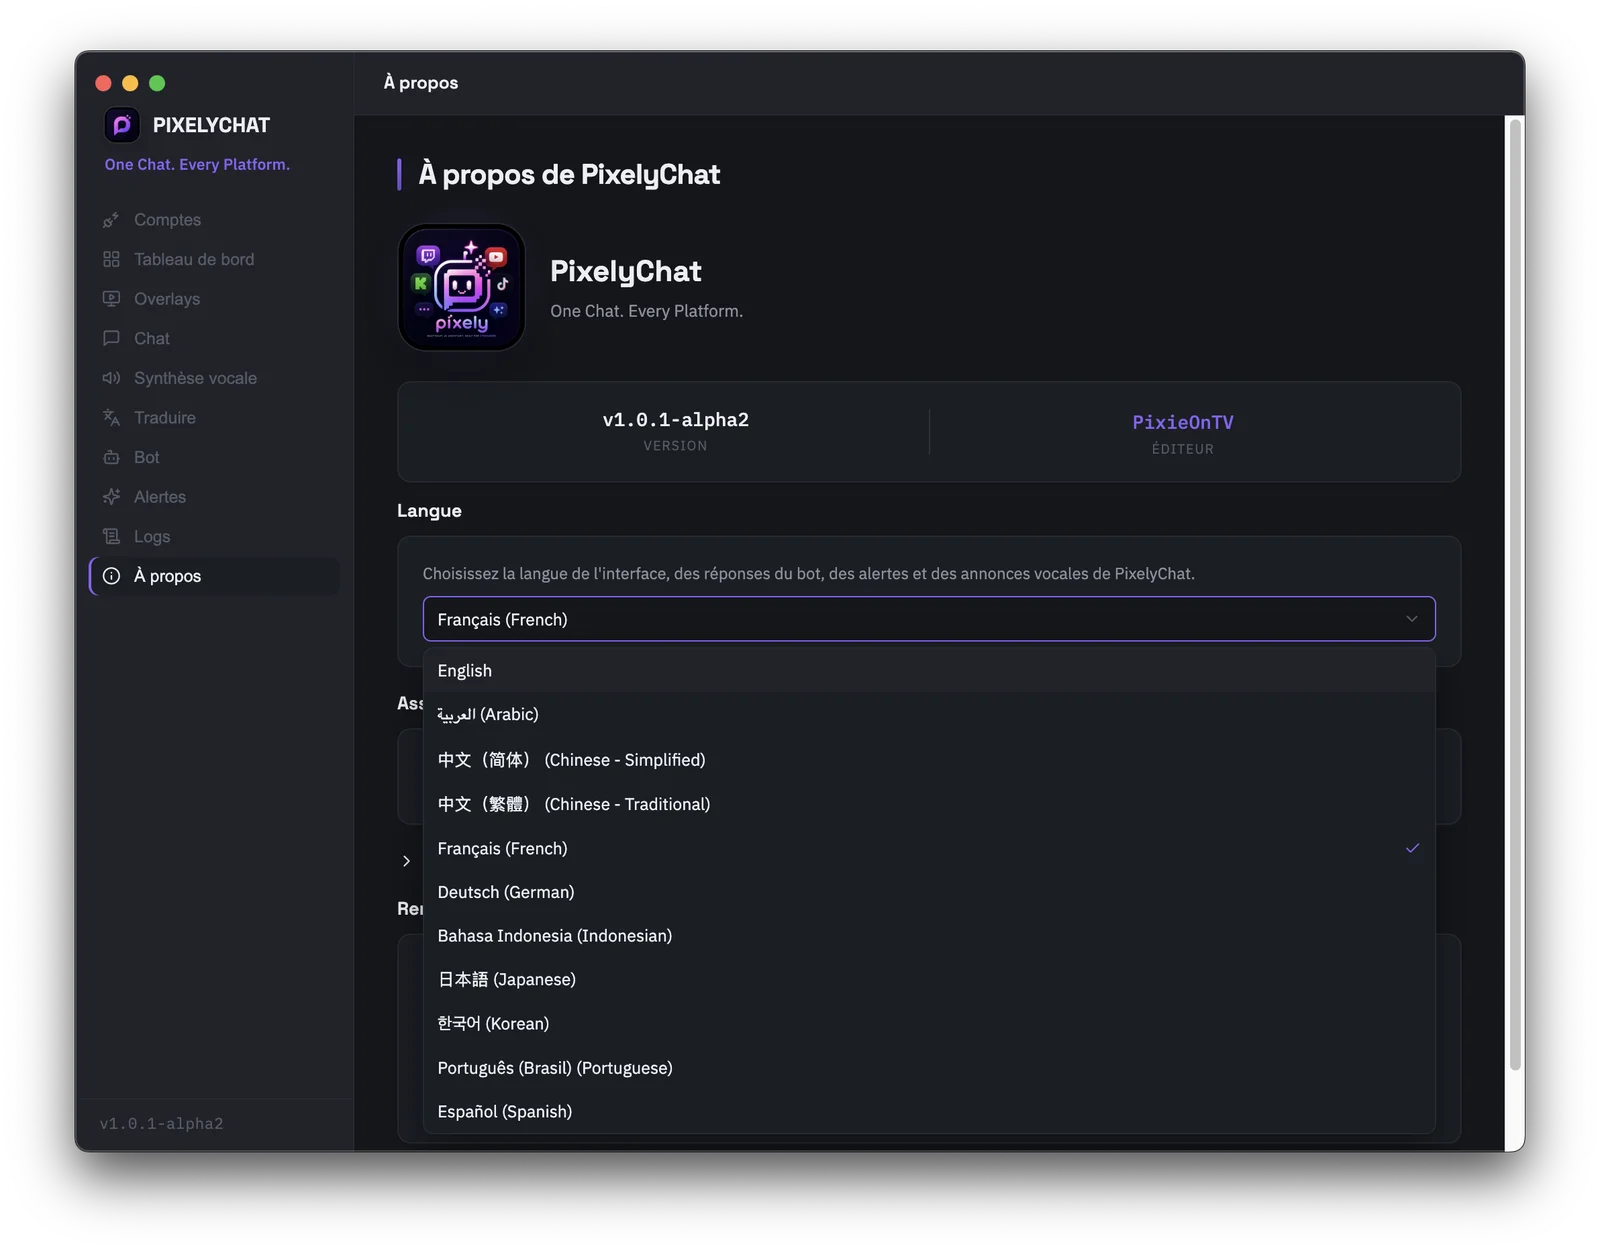This screenshot has width=1600, height=1251.
Task: Open Synthèse vocale settings
Action: [215, 378]
